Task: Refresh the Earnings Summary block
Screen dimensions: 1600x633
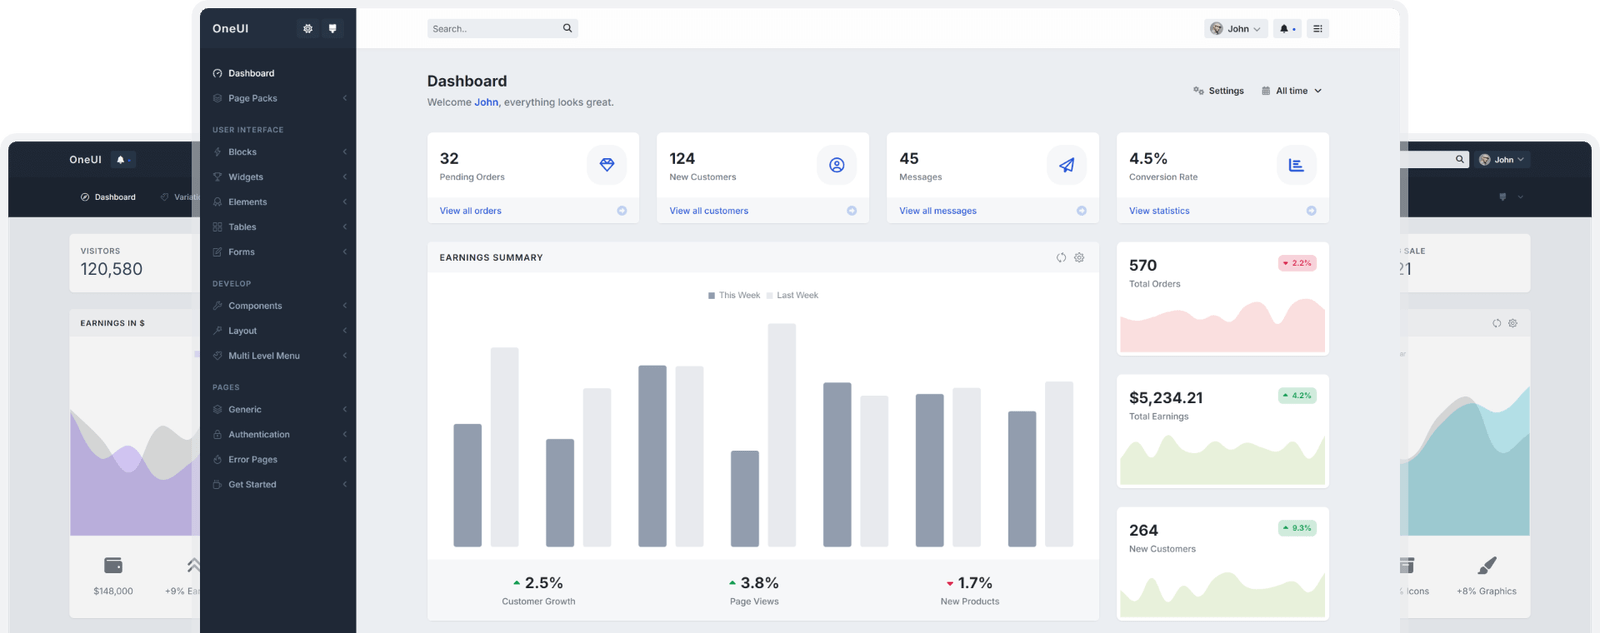Action: [1061, 258]
